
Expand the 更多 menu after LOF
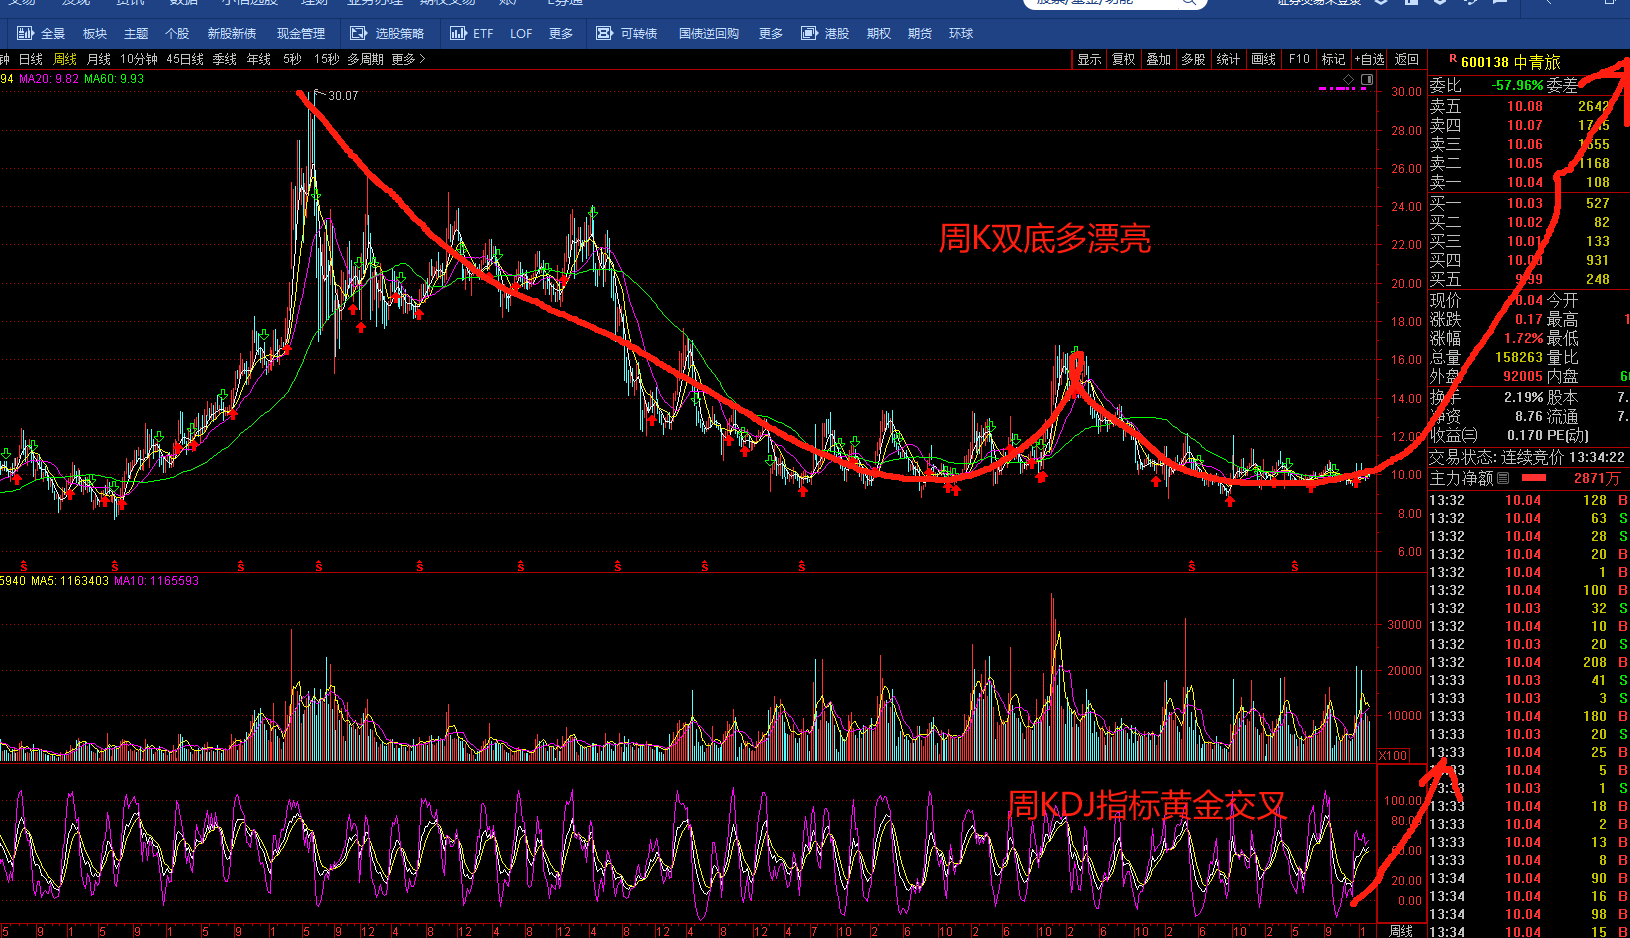pos(561,33)
